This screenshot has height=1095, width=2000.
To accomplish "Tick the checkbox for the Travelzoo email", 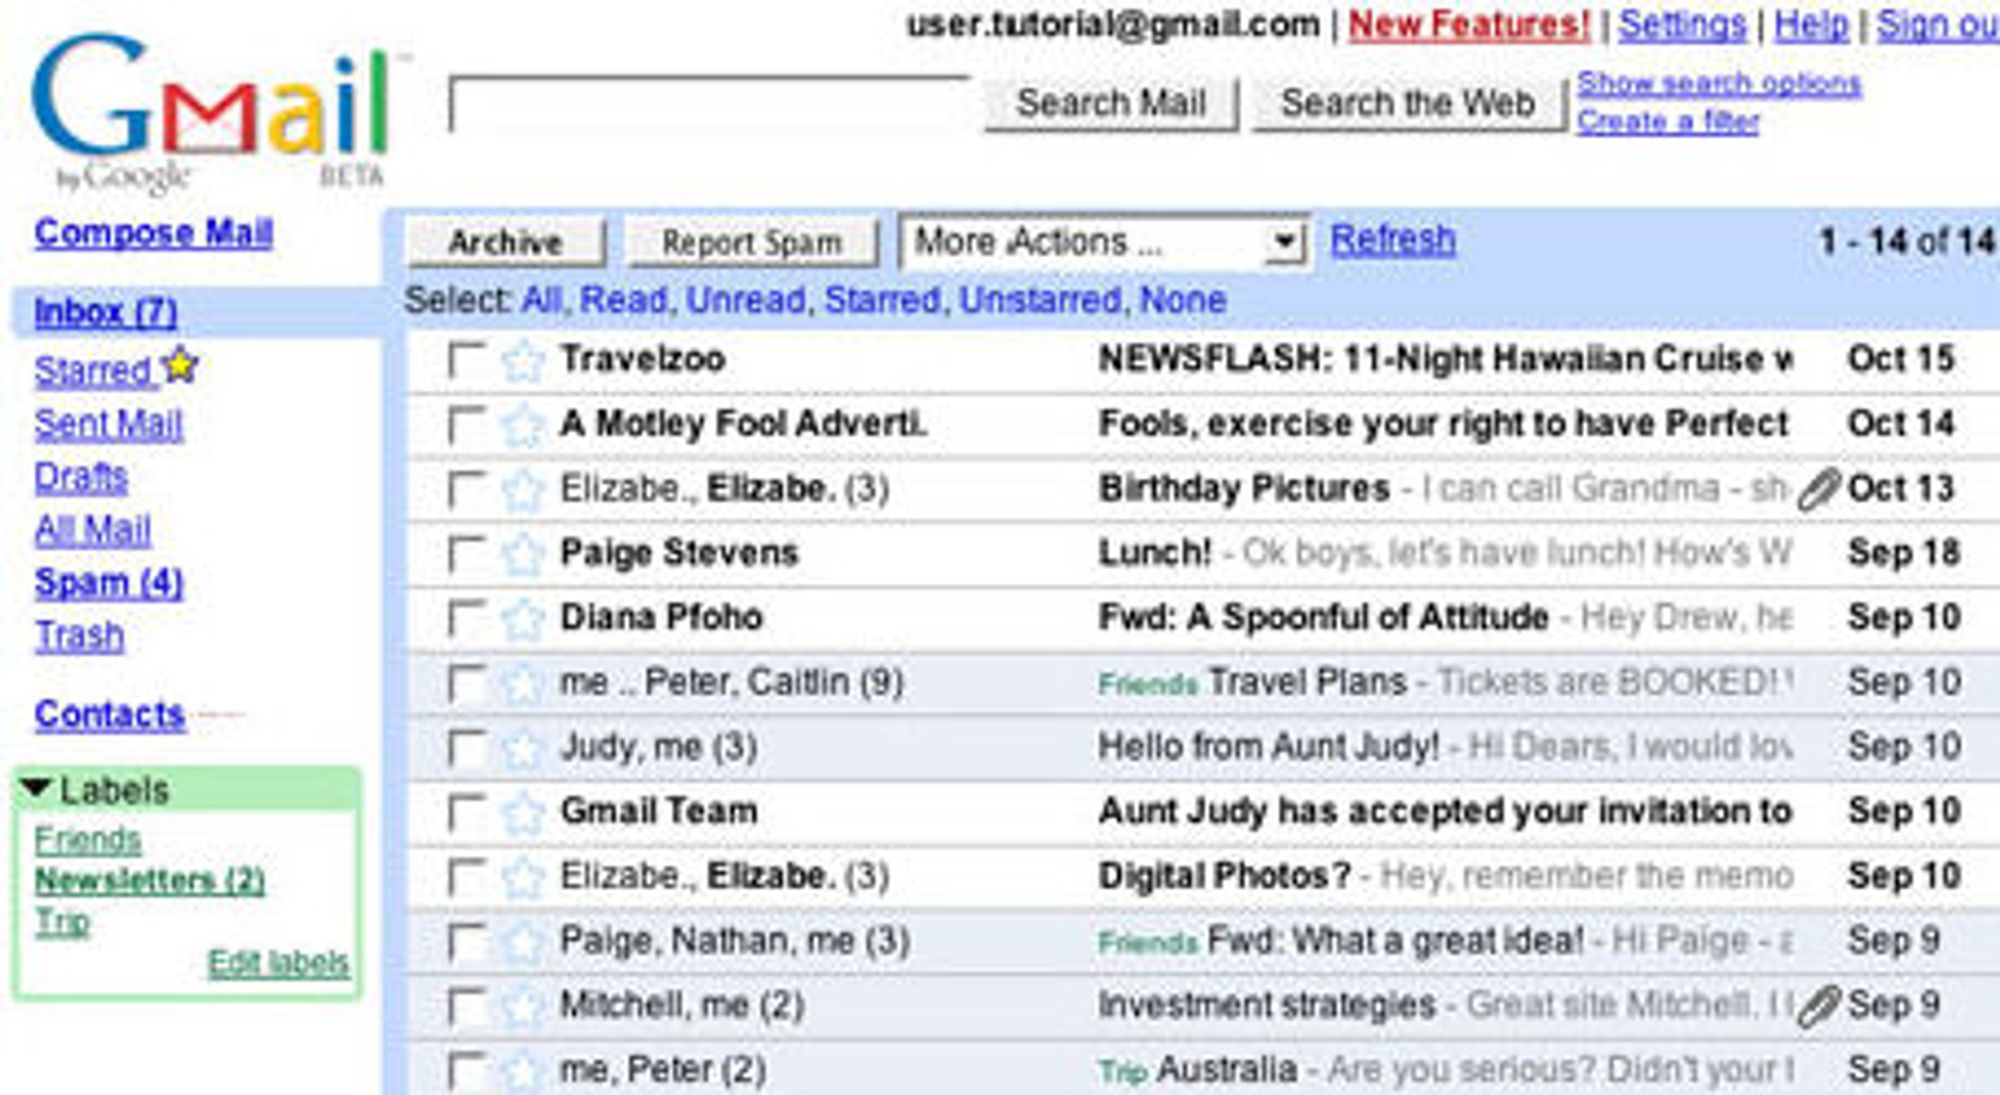I will (x=467, y=360).
